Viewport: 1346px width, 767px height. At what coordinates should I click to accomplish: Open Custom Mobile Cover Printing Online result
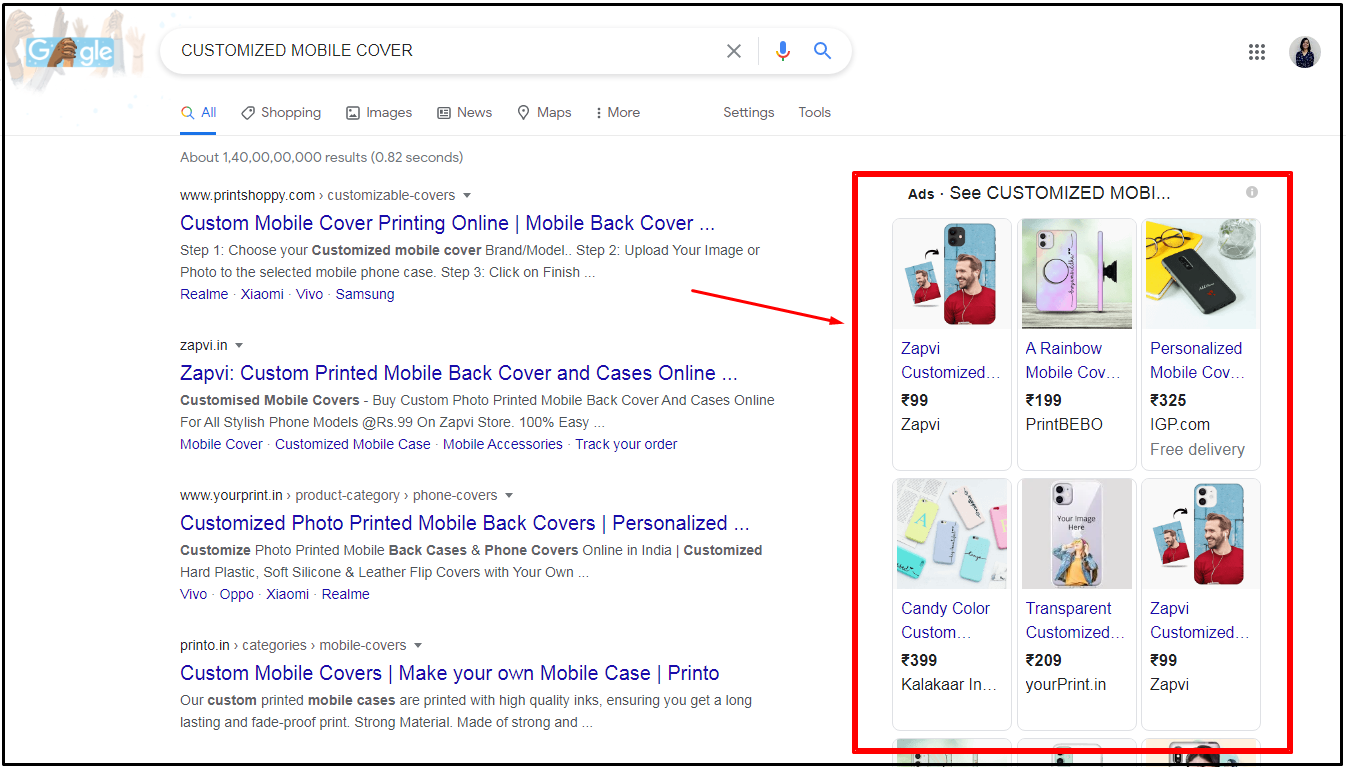click(x=447, y=223)
